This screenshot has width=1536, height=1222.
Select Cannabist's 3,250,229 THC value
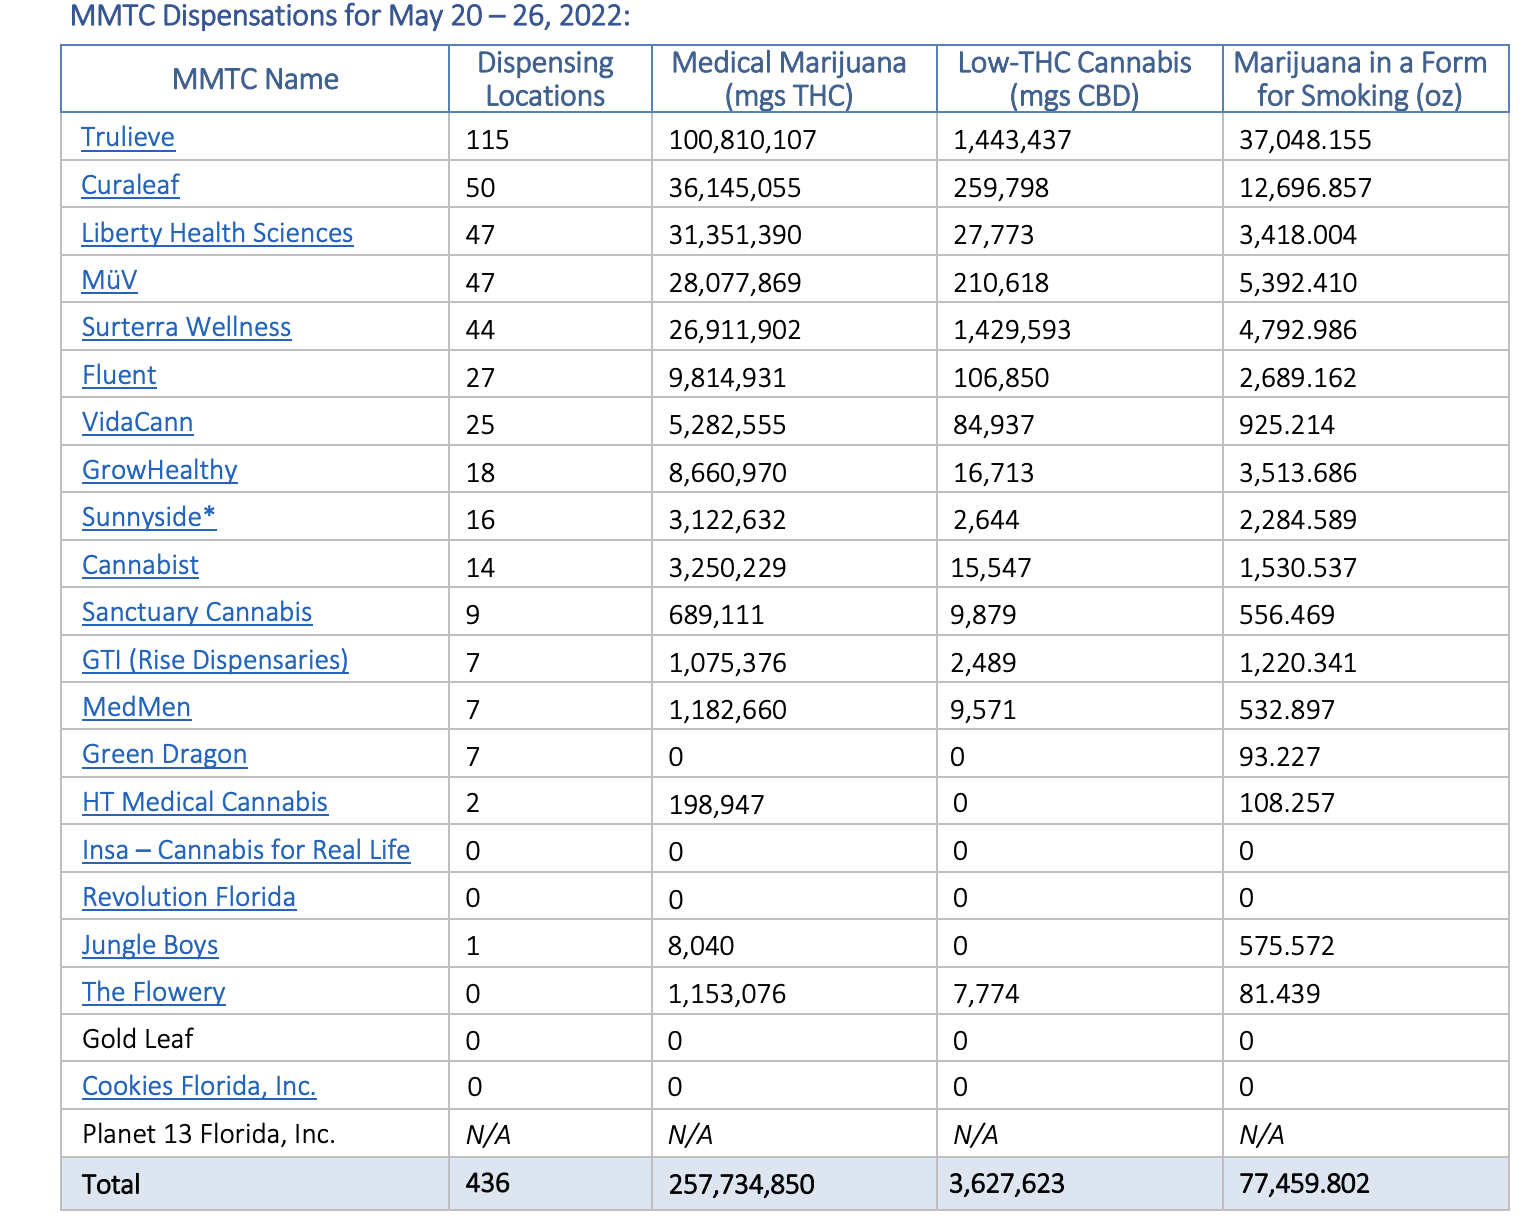tap(728, 568)
